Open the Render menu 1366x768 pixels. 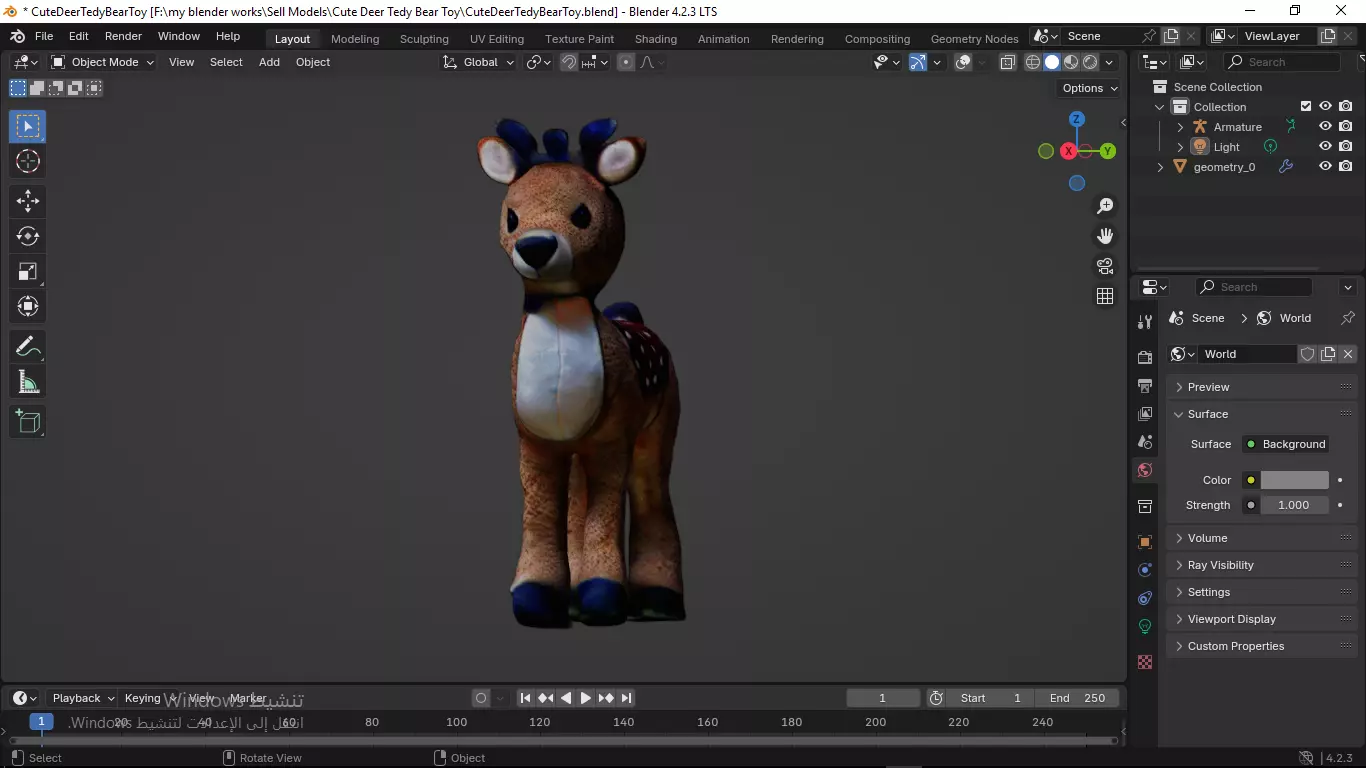point(123,36)
